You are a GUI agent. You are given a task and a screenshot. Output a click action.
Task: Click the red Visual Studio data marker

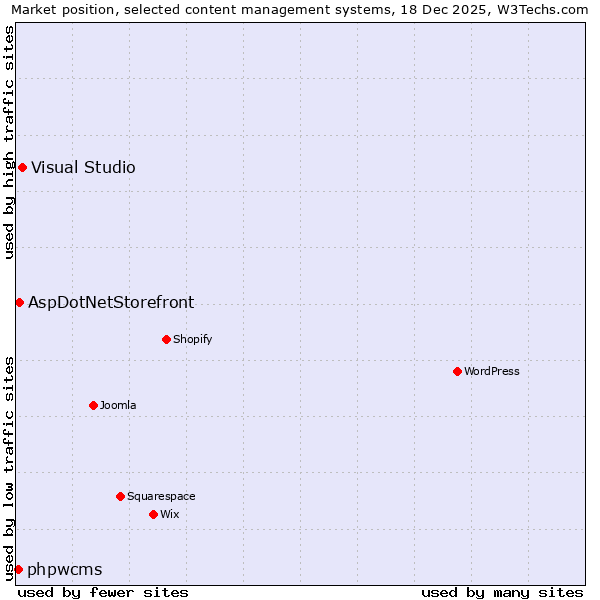22,167
